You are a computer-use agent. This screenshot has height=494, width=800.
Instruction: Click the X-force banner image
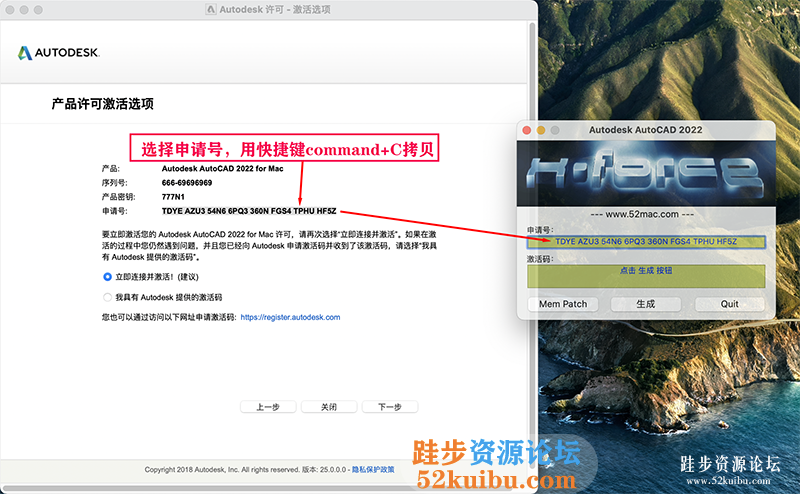tap(646, 174)
